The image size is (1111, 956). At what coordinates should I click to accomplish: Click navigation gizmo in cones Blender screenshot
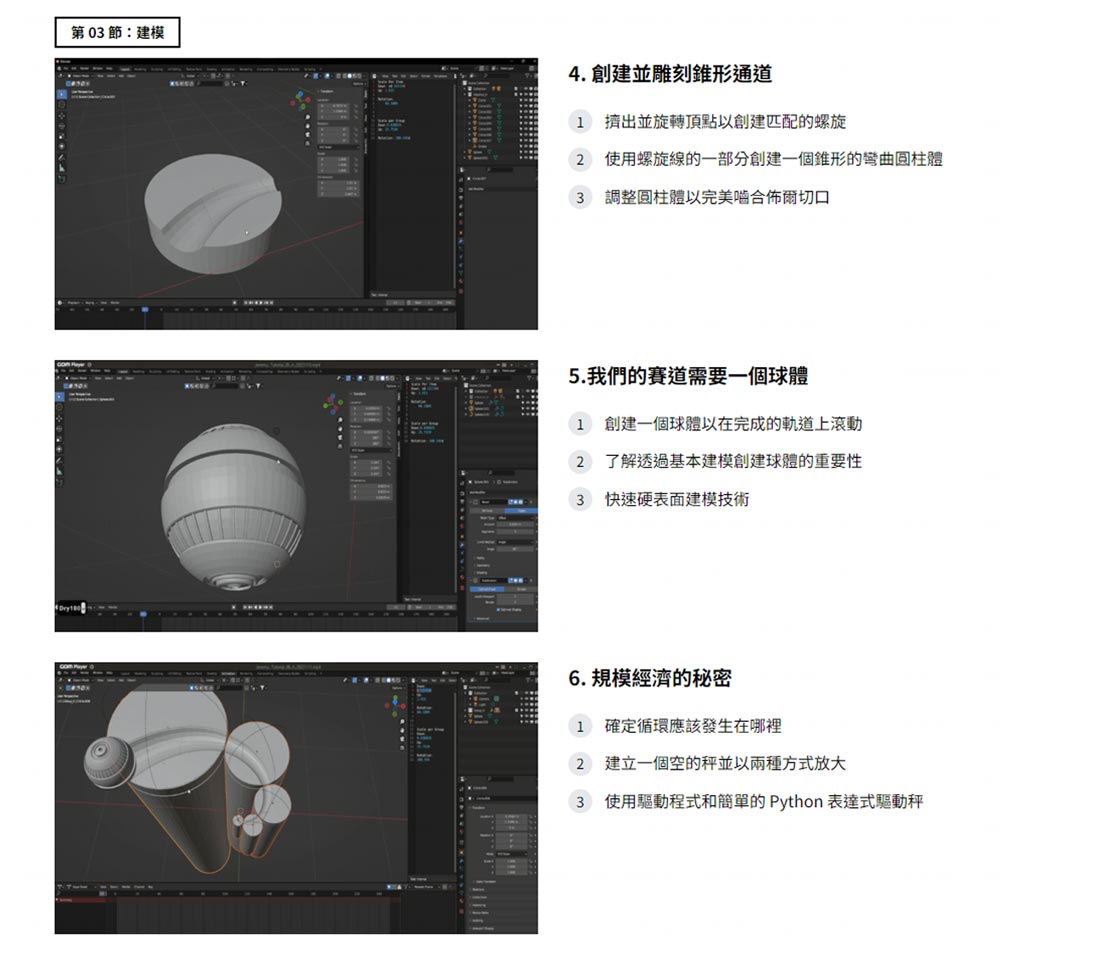[x=395, y=704]
